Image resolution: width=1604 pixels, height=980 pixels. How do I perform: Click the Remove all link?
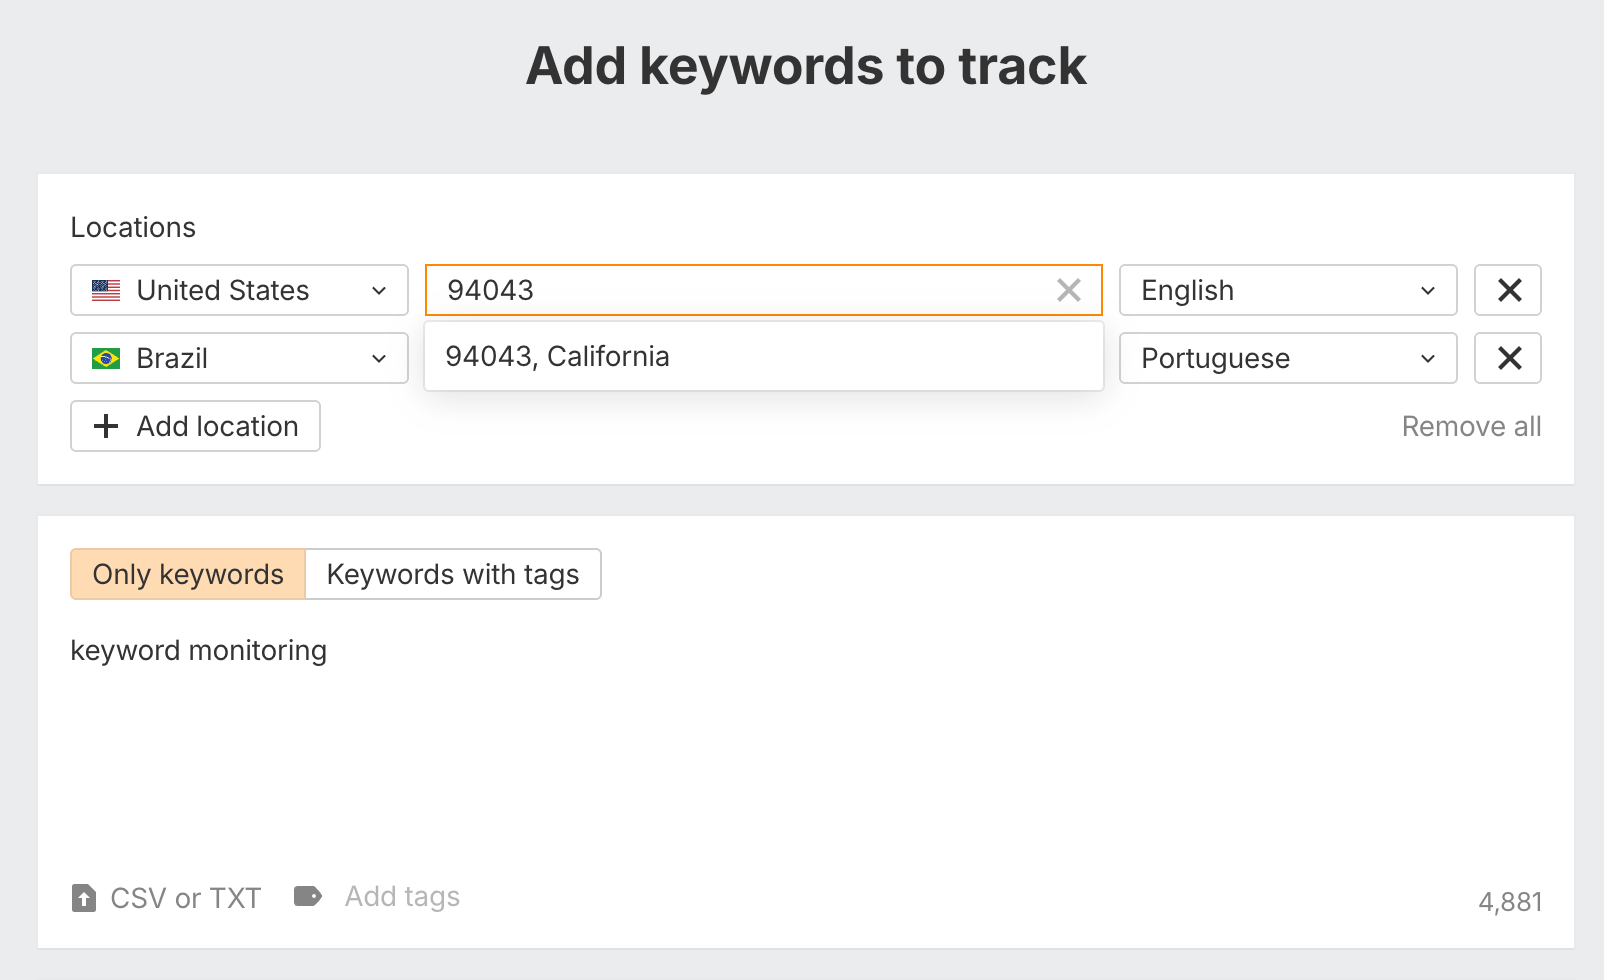pyautogui.click(x=1470, y=426)
